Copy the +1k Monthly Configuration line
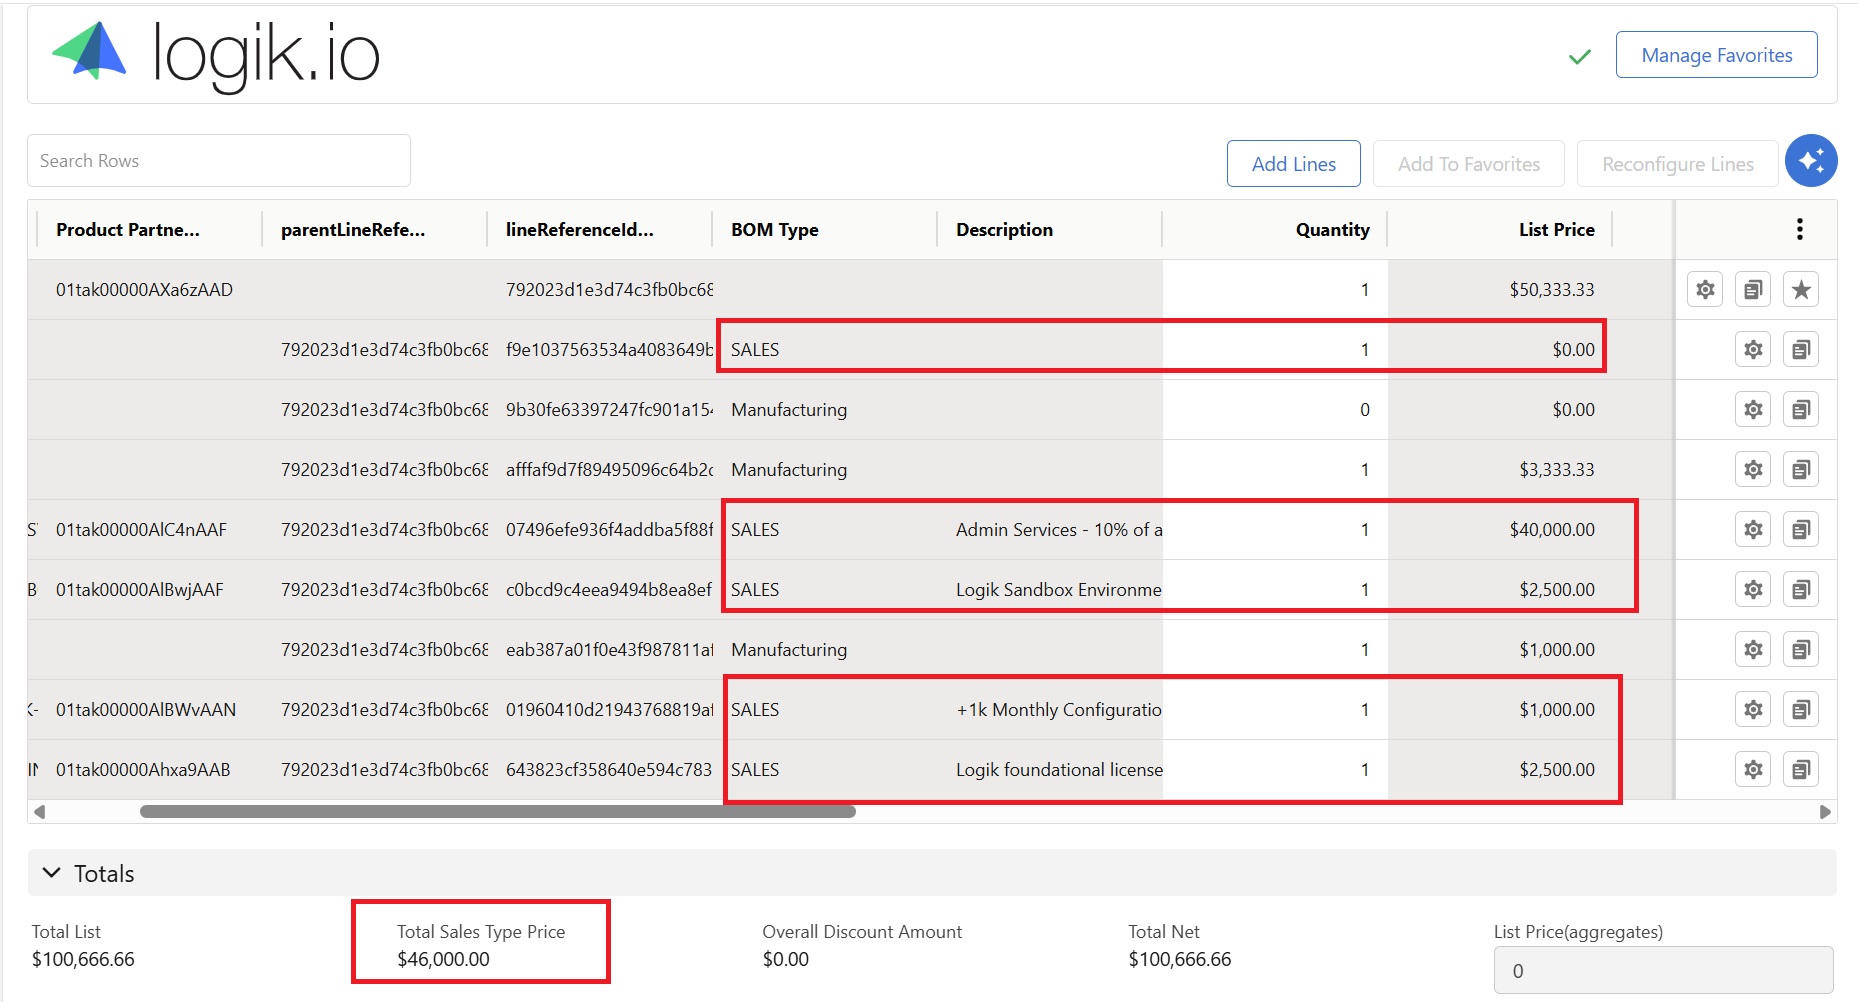This screenshot has height=1002, width=1858. point(1801,710)
